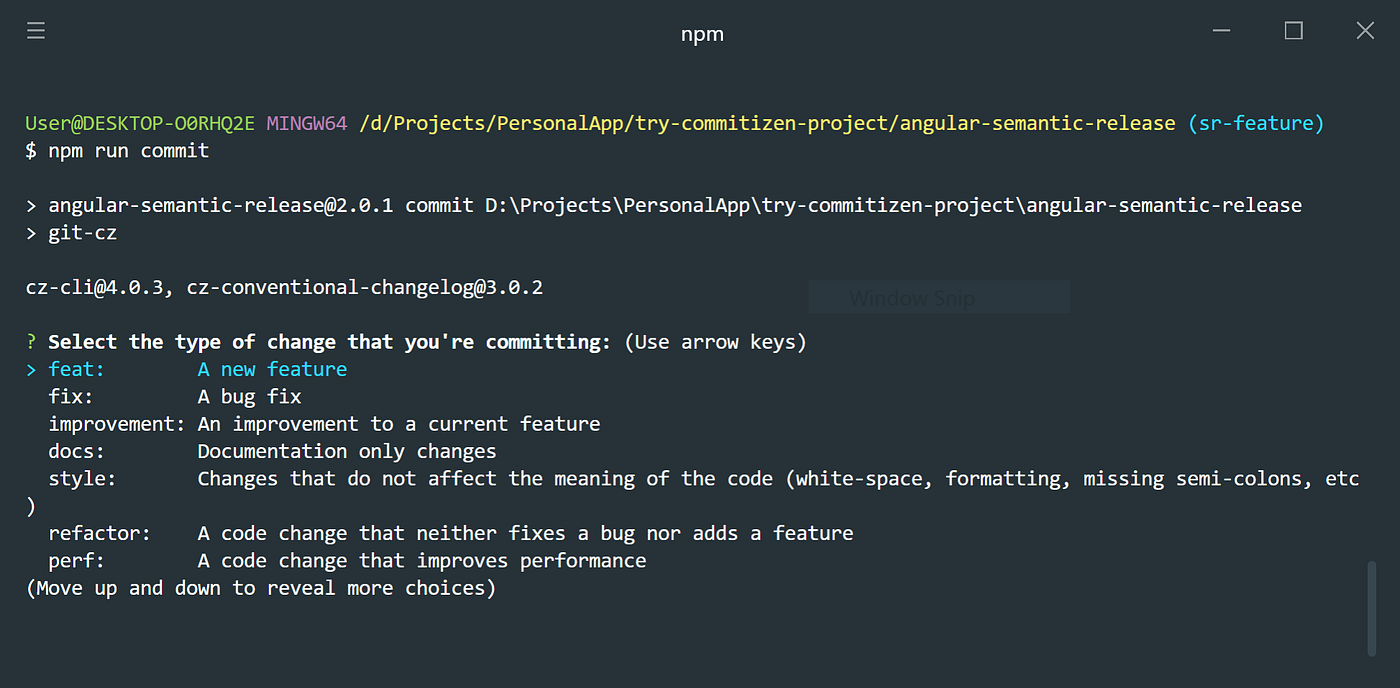Maximize the npm terminal window
Image resolution: width=1400 pixels, height=688 pixels.
pyautogui.click(x=1294, y=31)
